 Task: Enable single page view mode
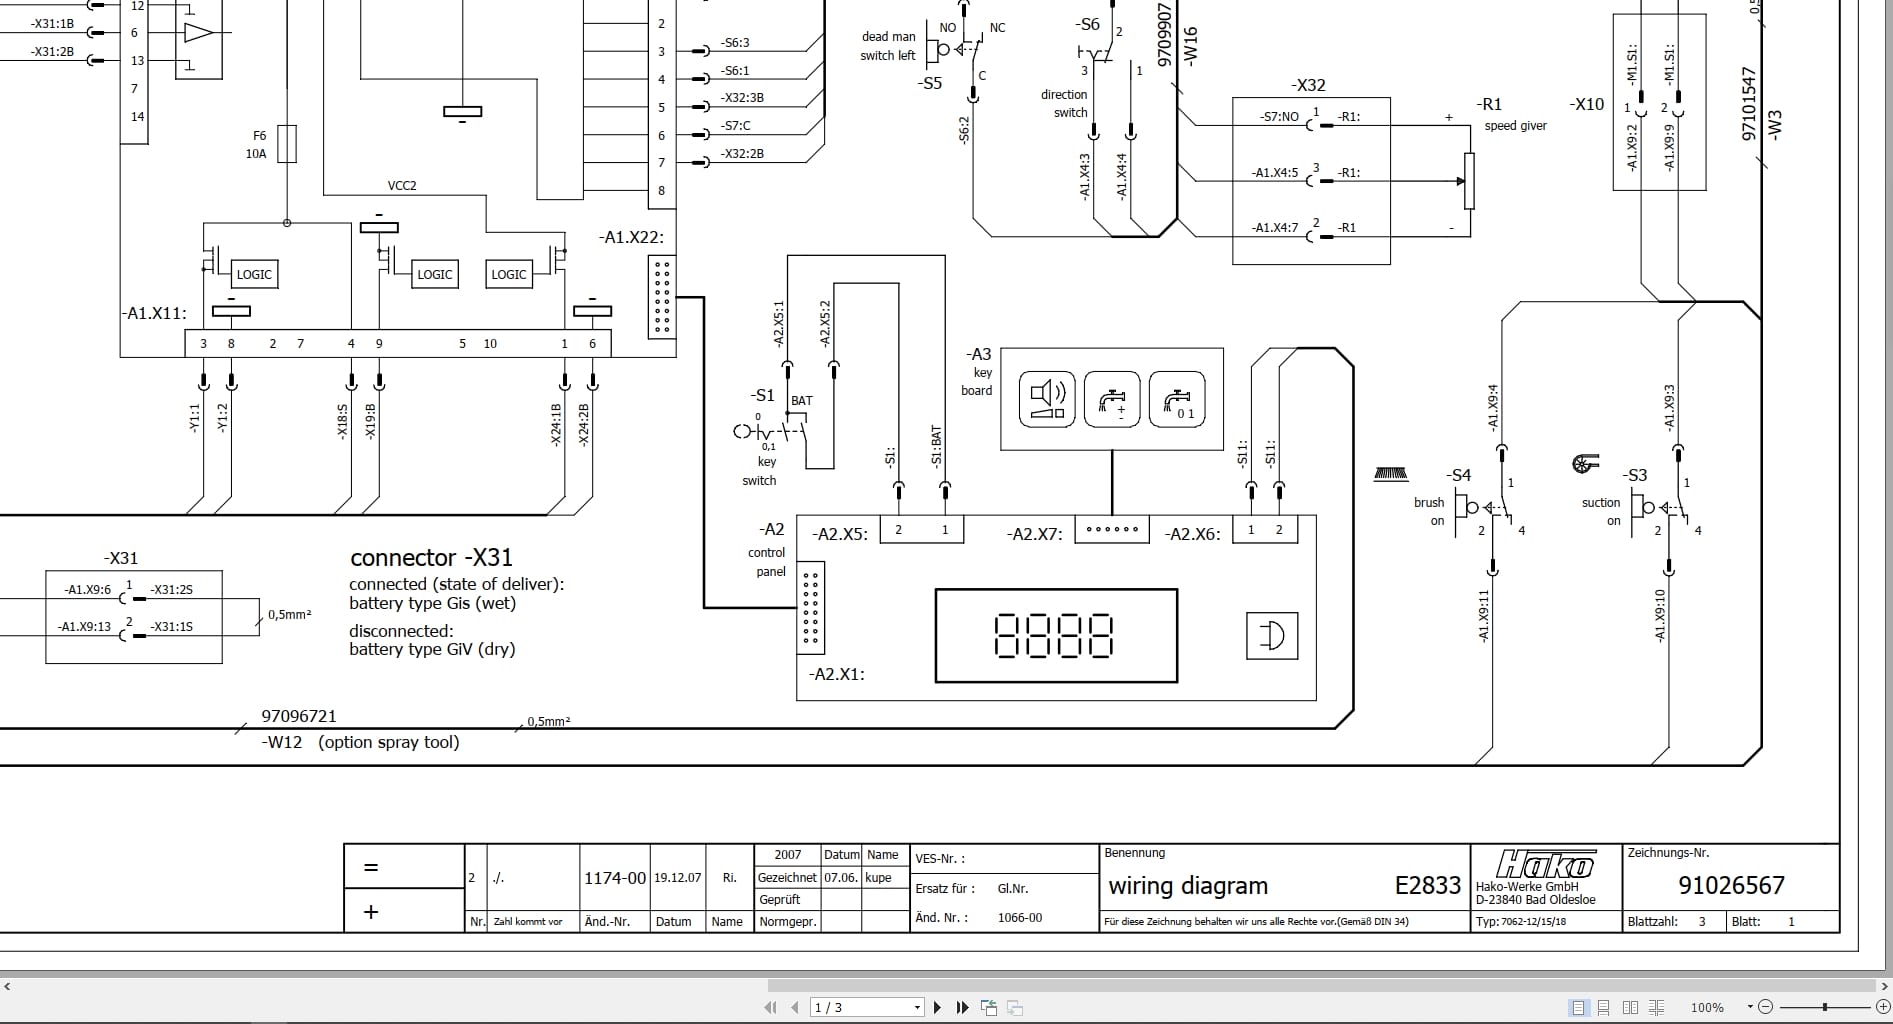(x=1580, y=1008)
